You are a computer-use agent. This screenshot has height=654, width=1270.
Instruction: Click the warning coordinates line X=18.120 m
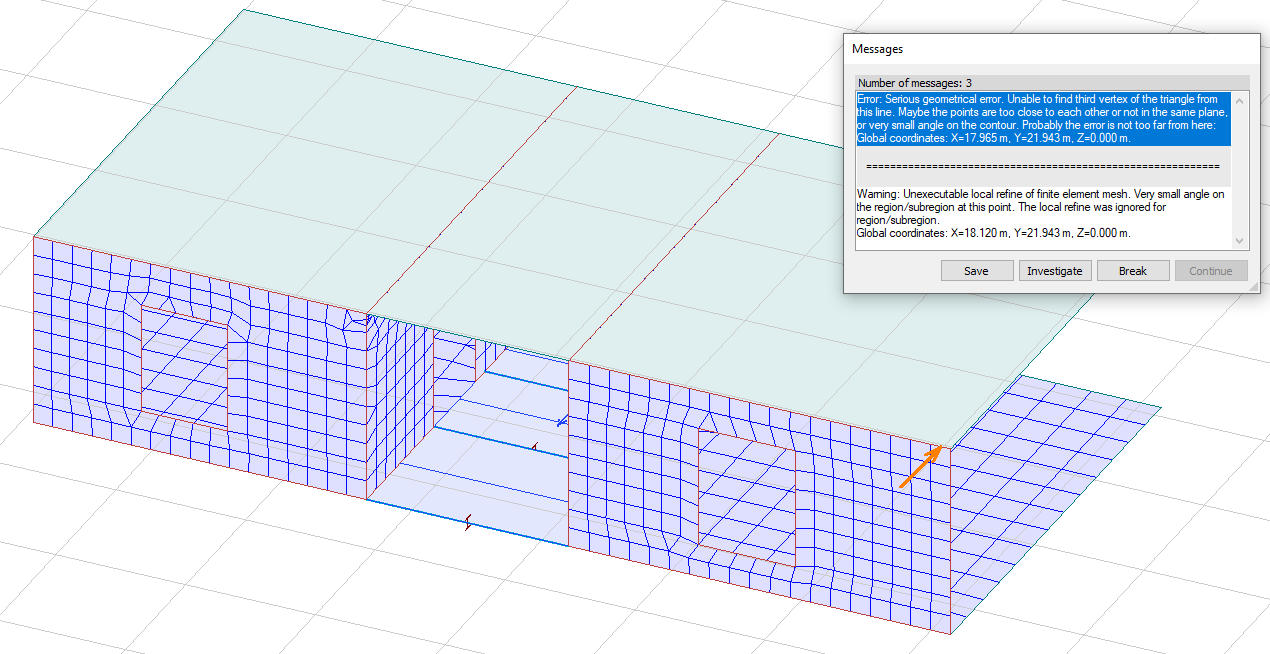[x=994, y=233]
